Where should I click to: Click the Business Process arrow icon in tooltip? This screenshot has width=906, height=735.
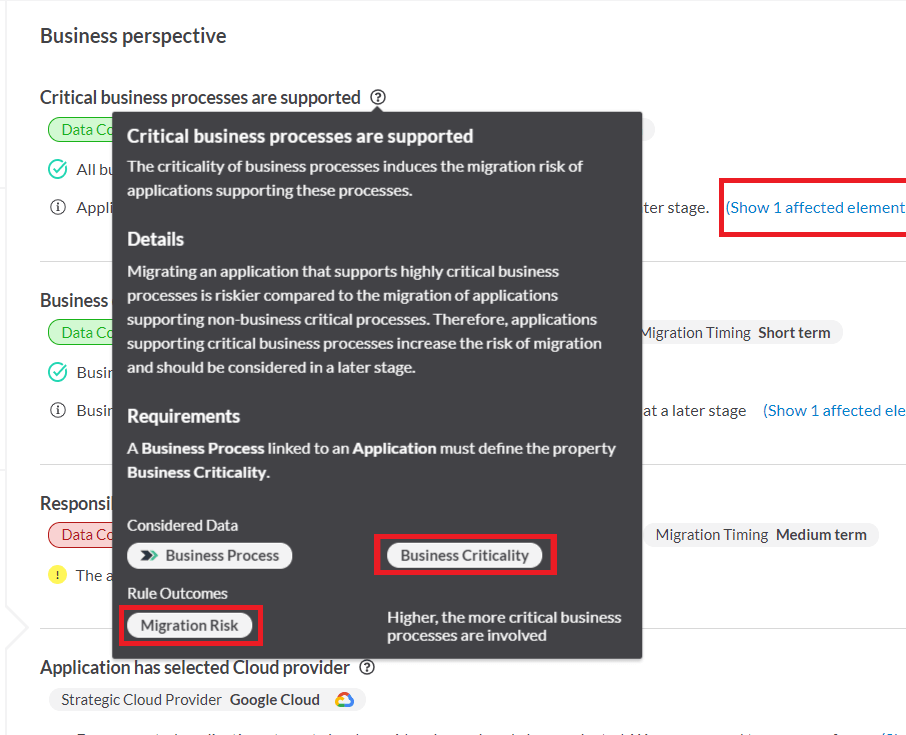tap(149, 555)
